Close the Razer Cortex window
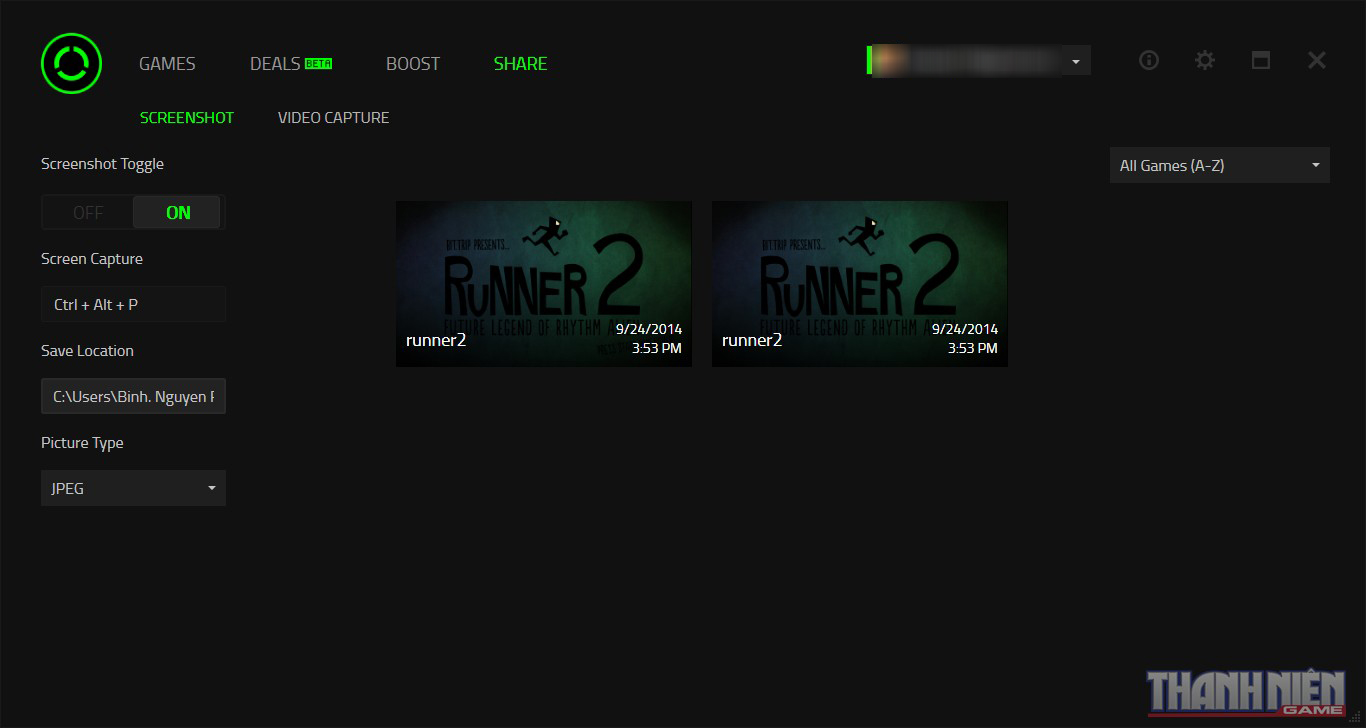The height and width of the screenshot is (728, 1366). [x=1317, y=60]
